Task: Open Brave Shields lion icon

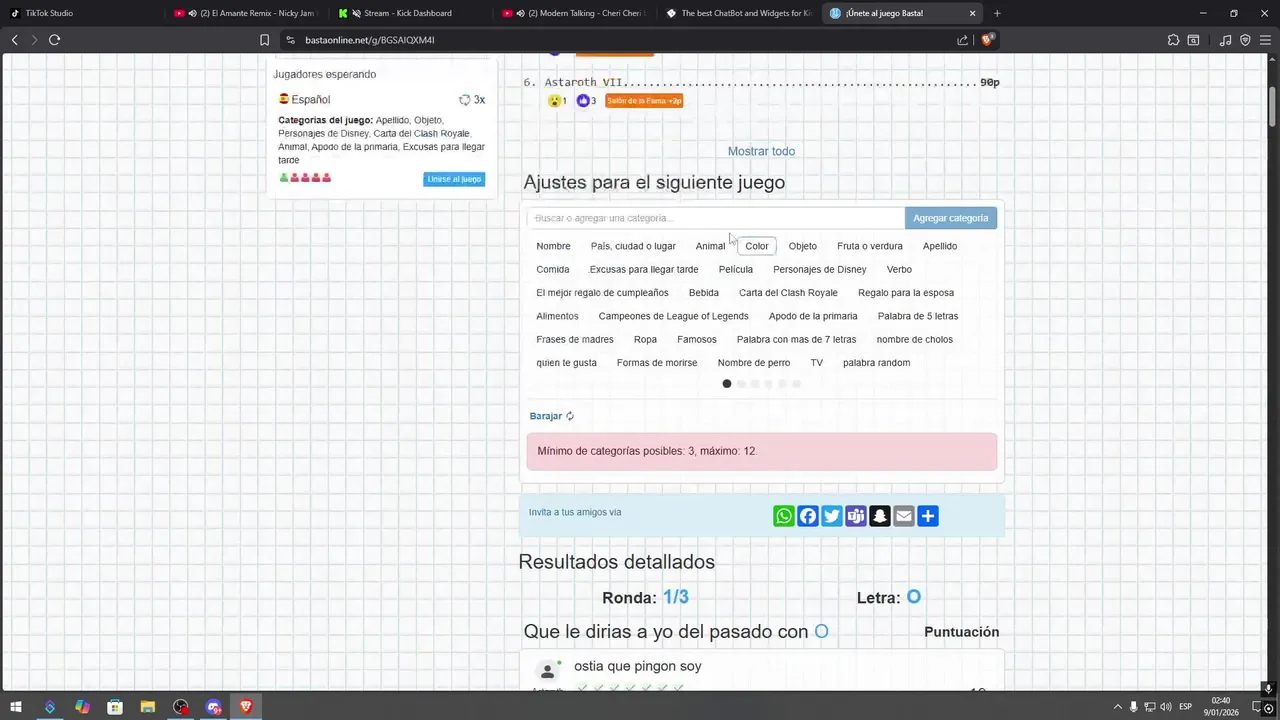Action: click(x=987, y=40)
